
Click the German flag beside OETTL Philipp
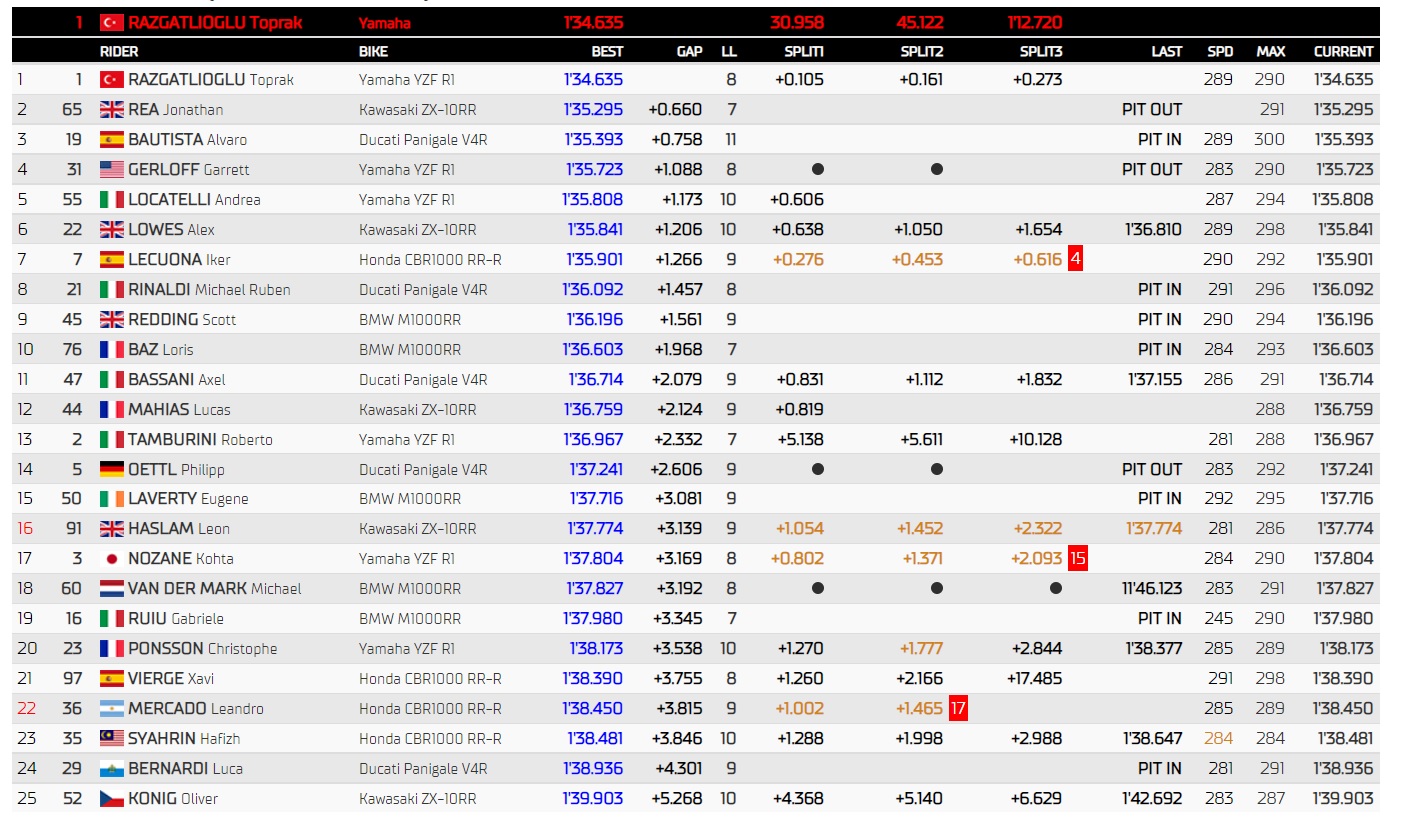tap(111, 469)
